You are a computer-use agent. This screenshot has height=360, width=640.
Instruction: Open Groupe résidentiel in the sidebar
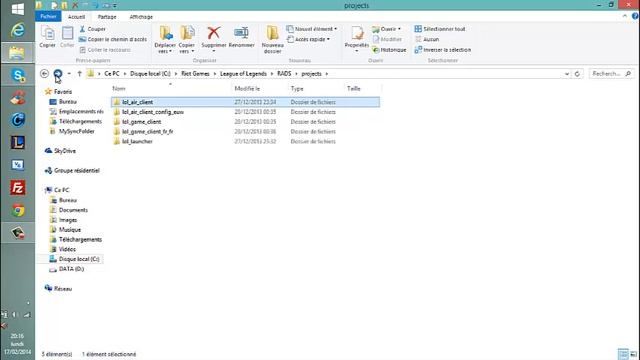72,171
